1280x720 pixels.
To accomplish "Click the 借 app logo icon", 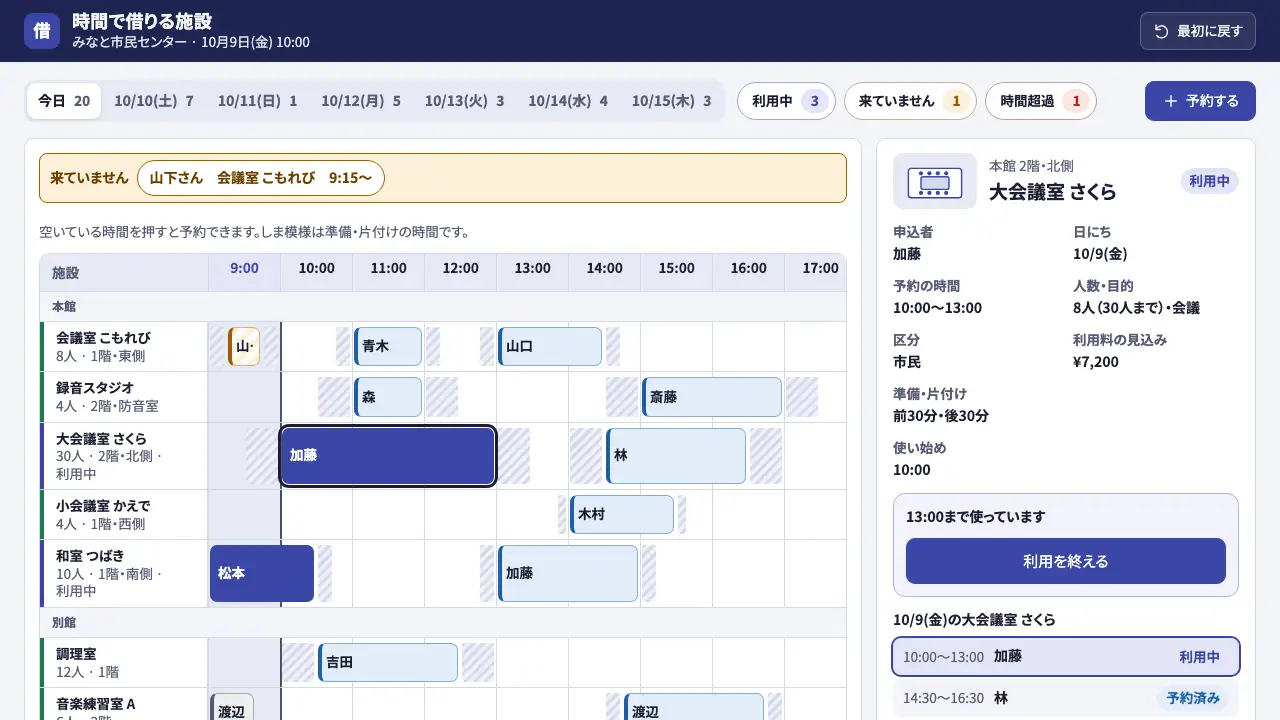I will point(42,31).
